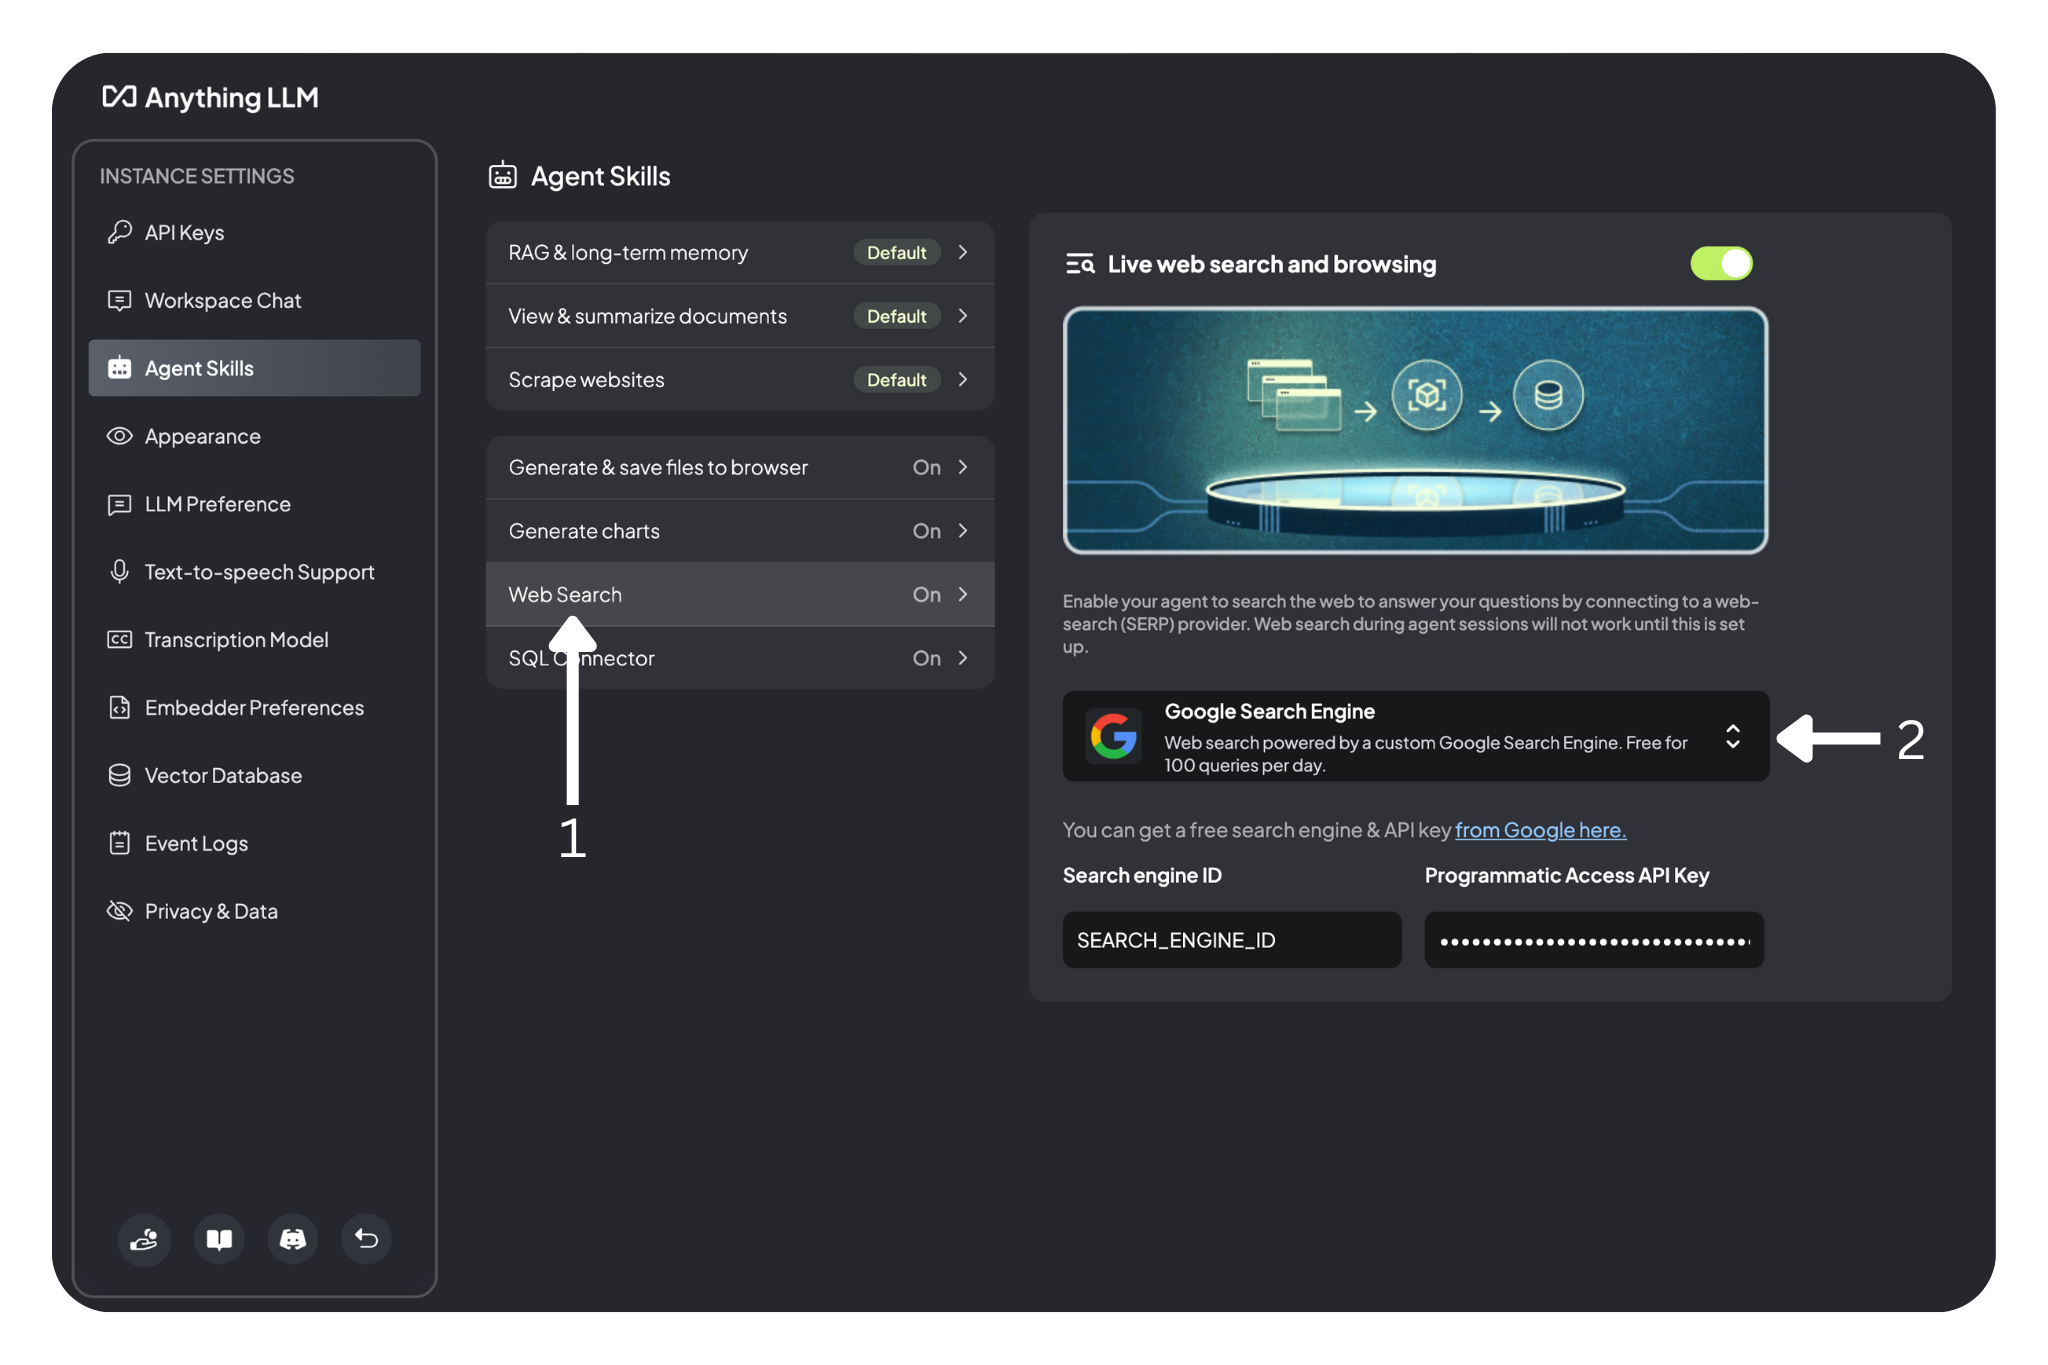Expand RAG & long-term memory chevron

click(x=963, y=252)
